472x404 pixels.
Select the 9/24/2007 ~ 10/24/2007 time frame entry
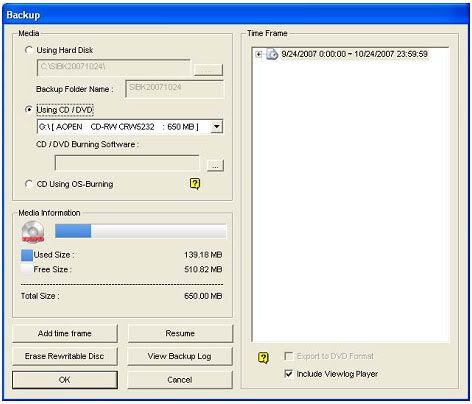354,54
